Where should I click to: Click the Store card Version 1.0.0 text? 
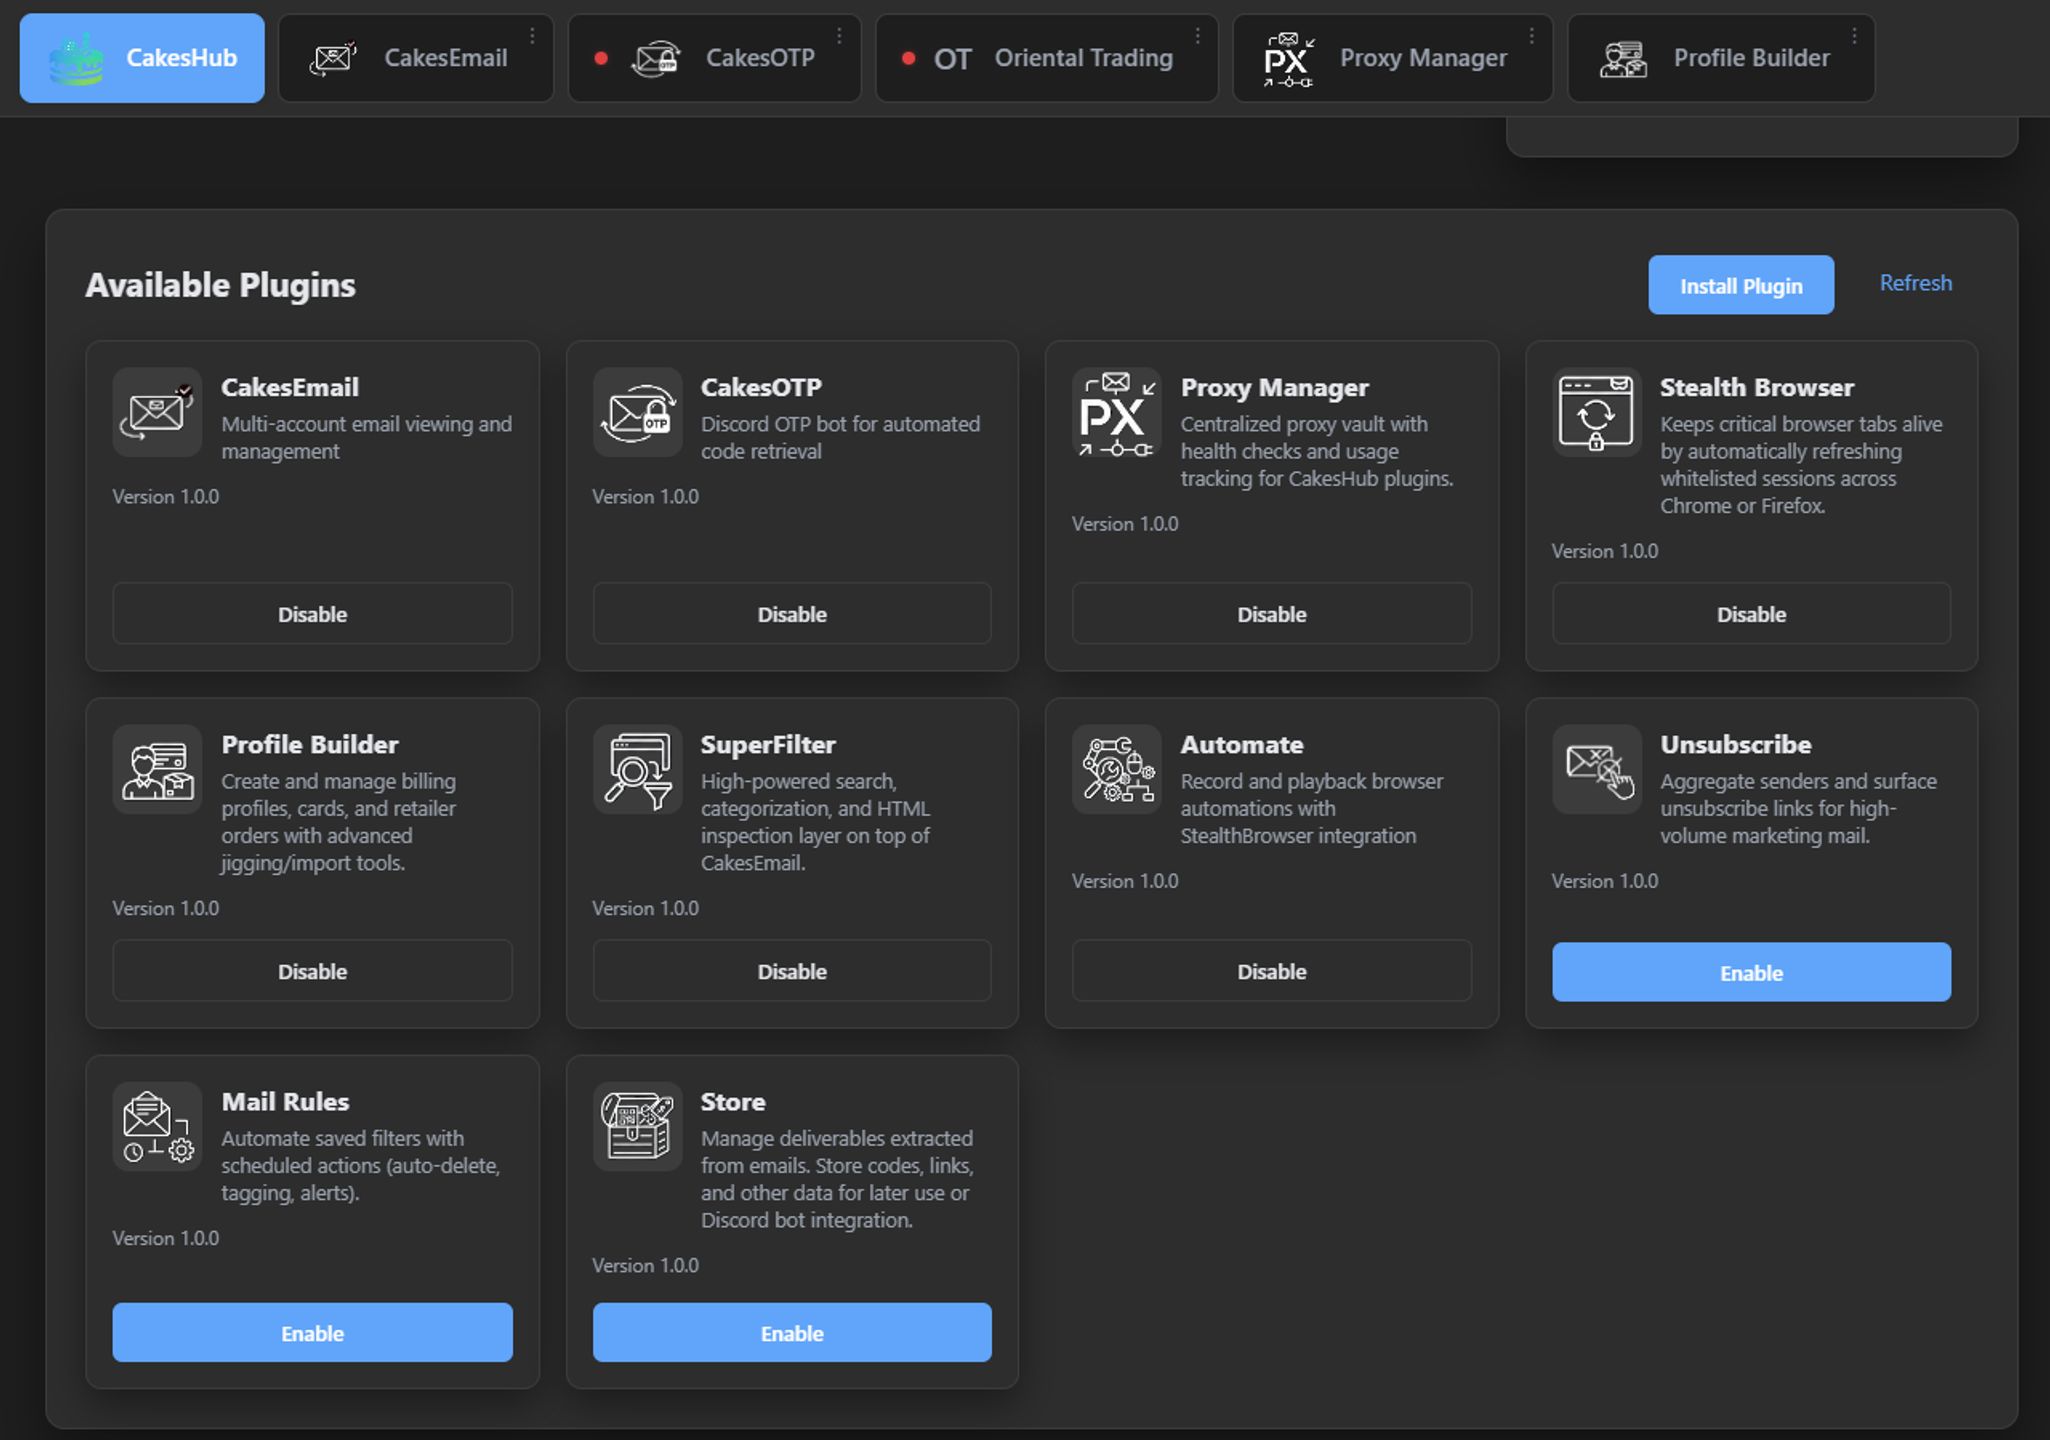pyautogui.click(x=645, y=1265)
